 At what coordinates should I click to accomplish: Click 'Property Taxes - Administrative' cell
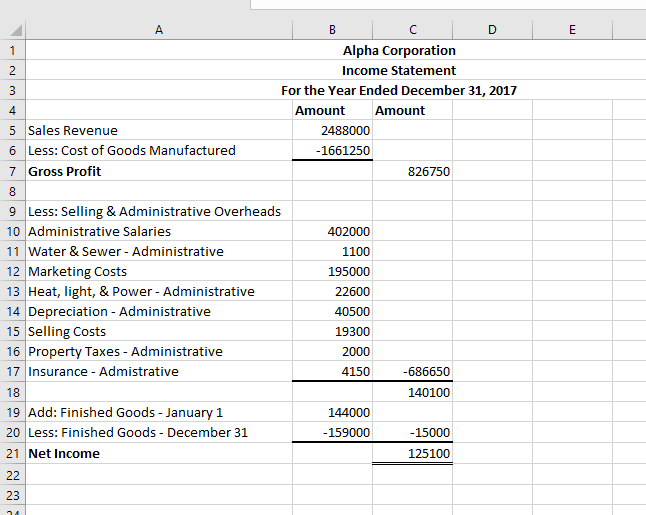pos(159,351)
